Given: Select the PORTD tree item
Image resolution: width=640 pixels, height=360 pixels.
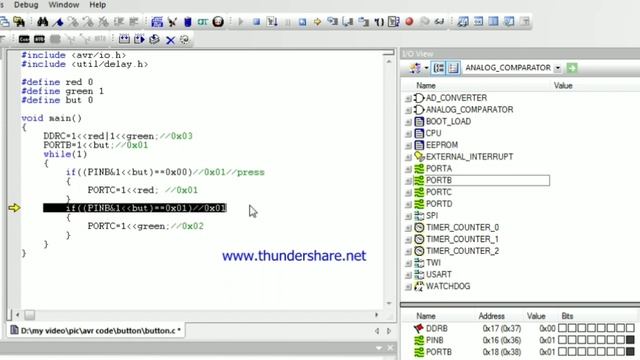Looking at the screenshot, I should [x=439, y=204].
